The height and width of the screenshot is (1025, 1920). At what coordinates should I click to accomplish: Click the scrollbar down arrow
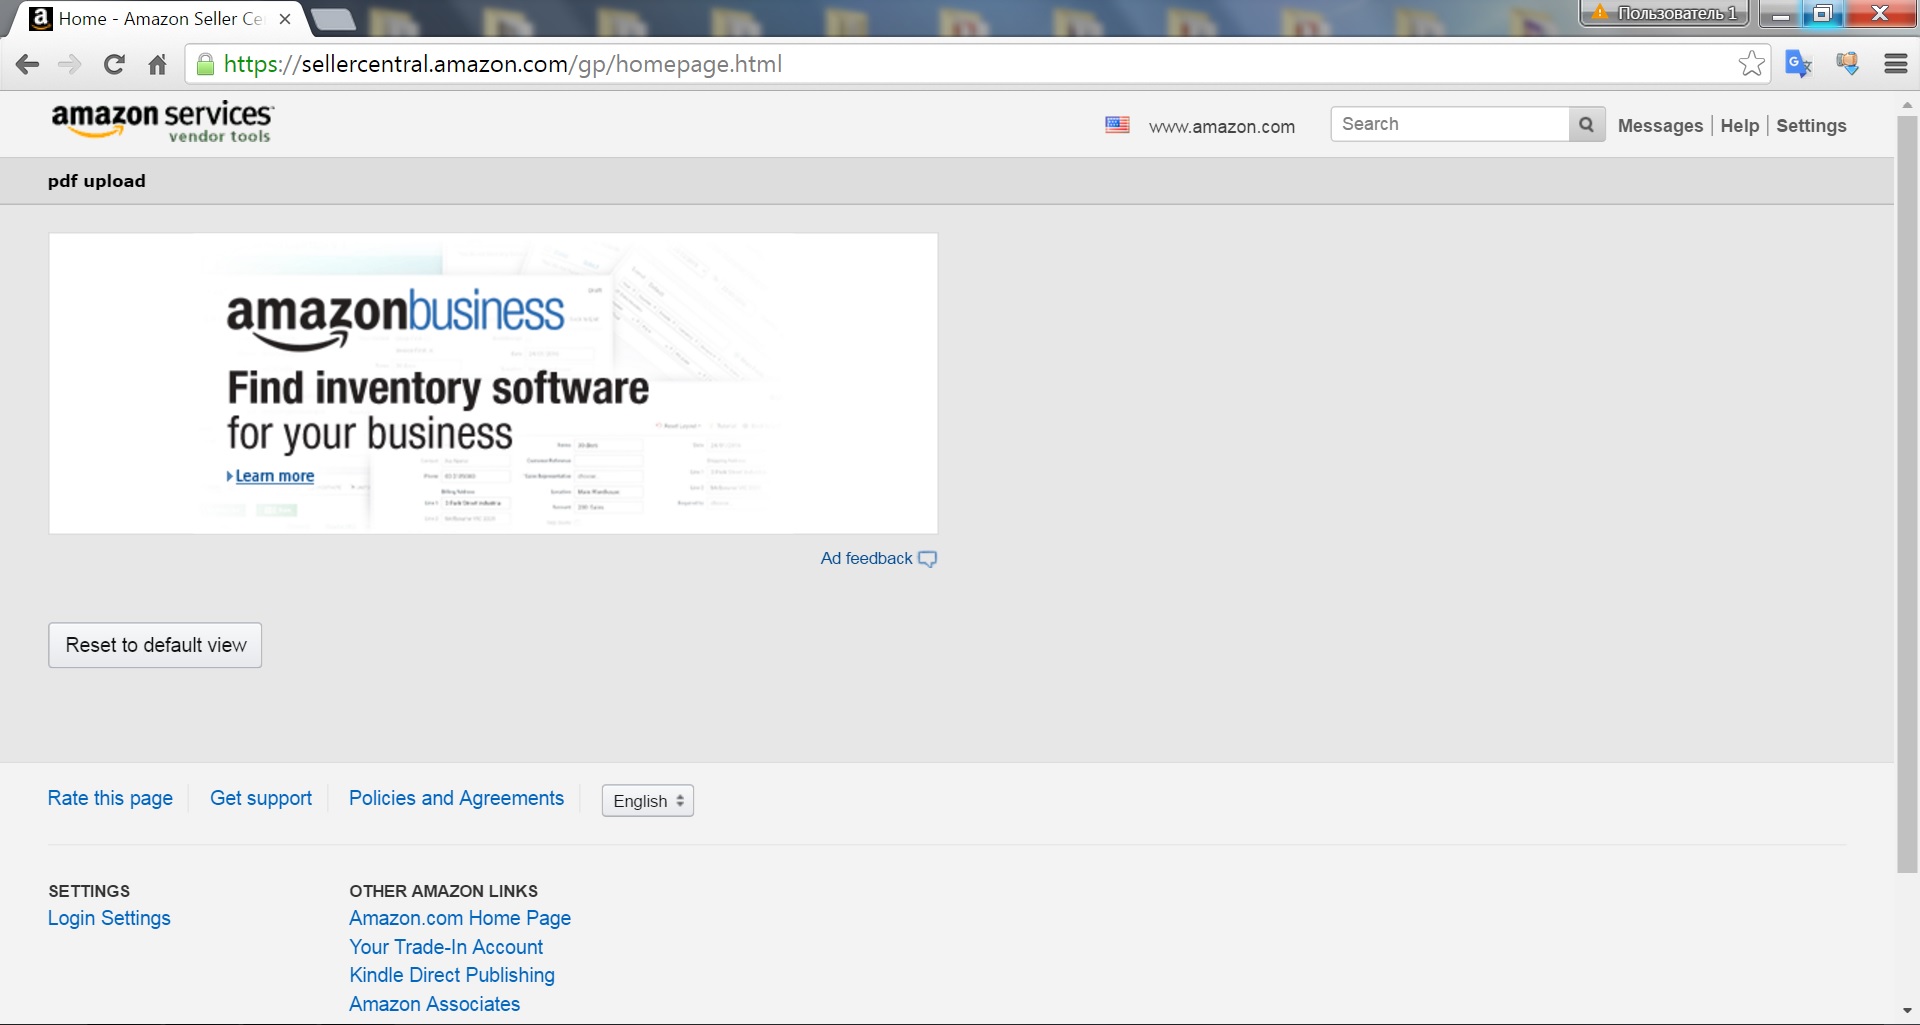pos(1907,1012)
